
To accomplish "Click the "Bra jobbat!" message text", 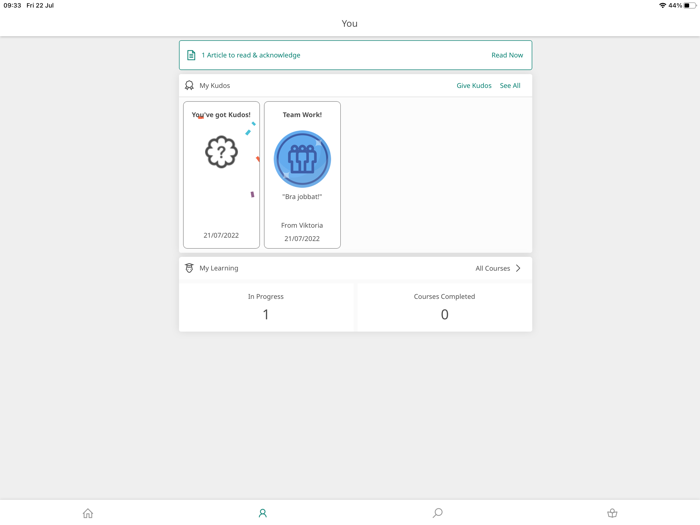I will pyautogui.click(x=302, y=196).
